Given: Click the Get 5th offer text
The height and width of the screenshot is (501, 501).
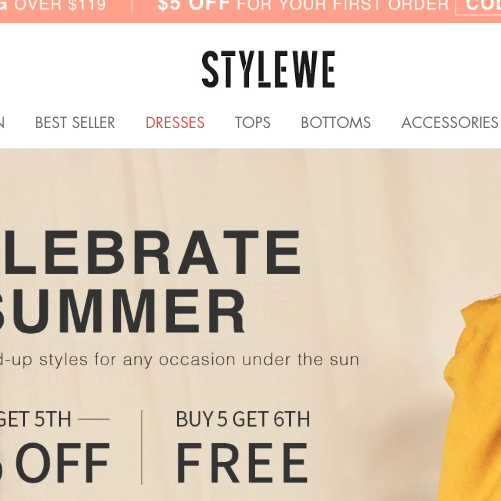Looking at the screenshot, I should coord(35,419).
